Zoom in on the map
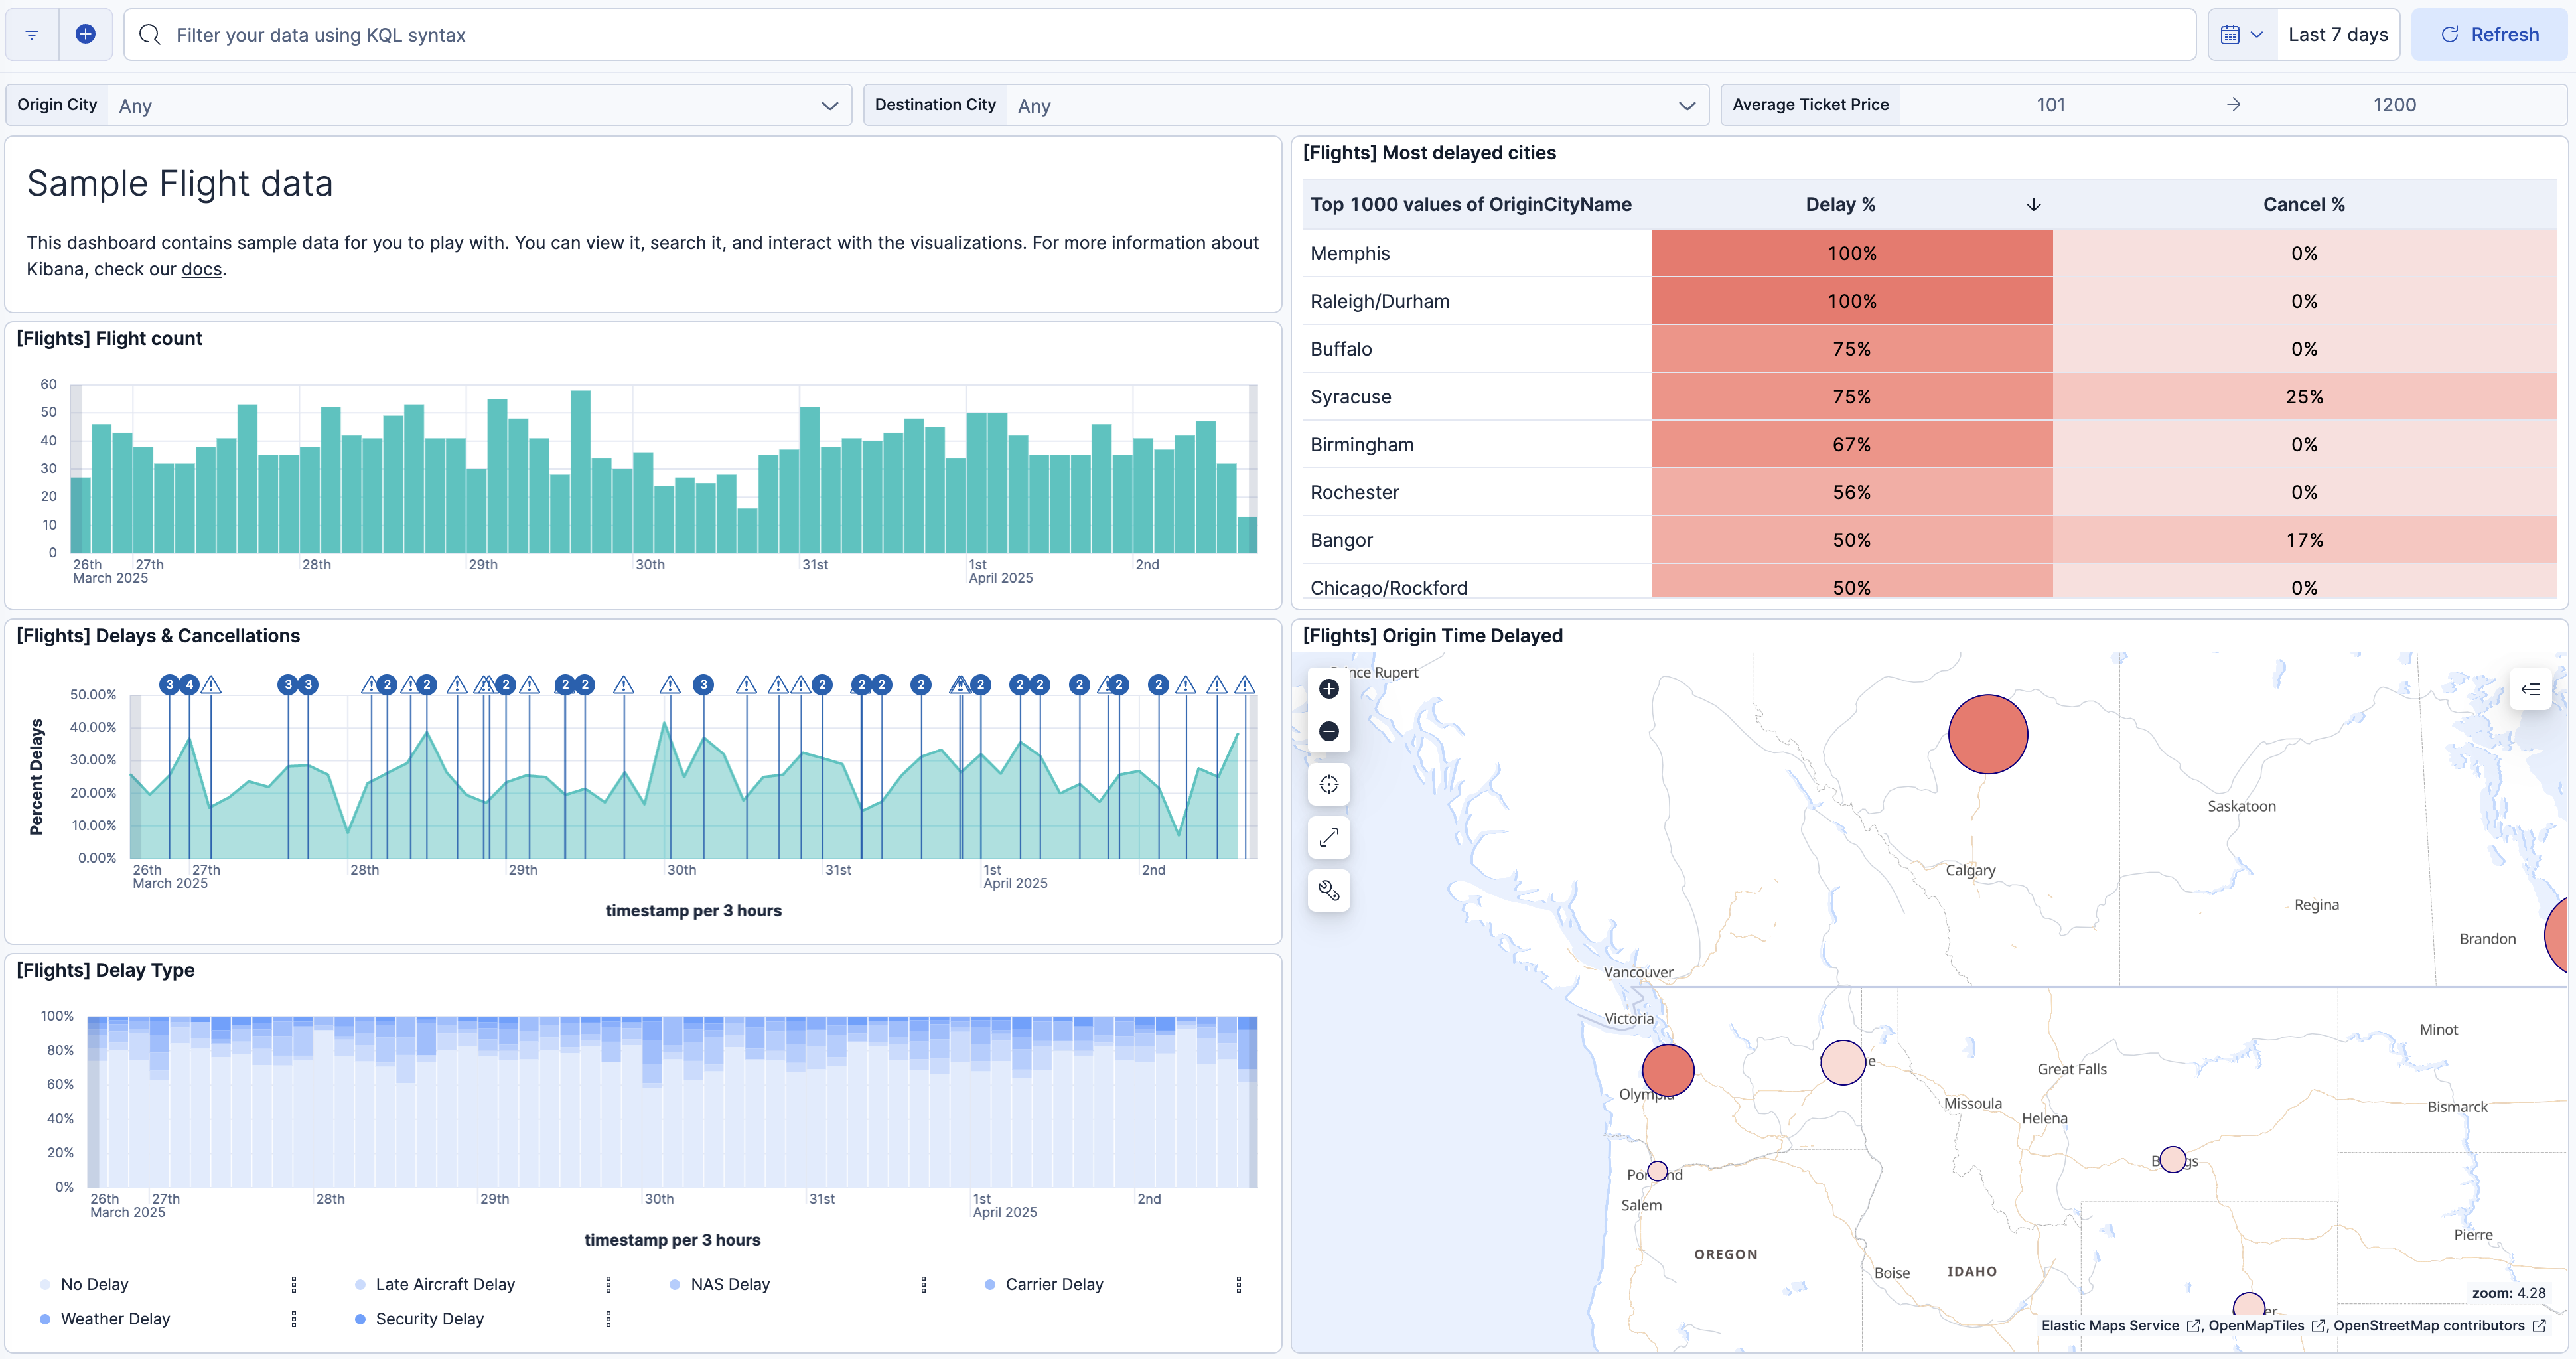Image resolution: width=2576 pixels, height=1359 pixels. (1328, 689)
